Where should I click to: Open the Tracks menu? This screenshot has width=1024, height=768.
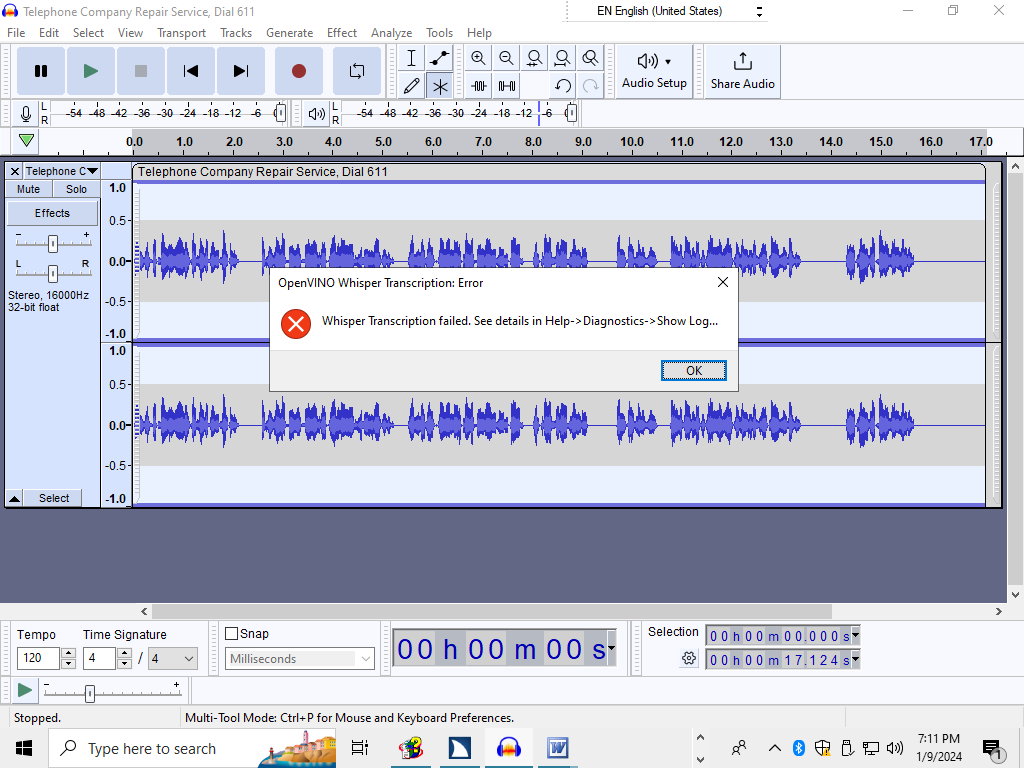(x=236, y=33)
